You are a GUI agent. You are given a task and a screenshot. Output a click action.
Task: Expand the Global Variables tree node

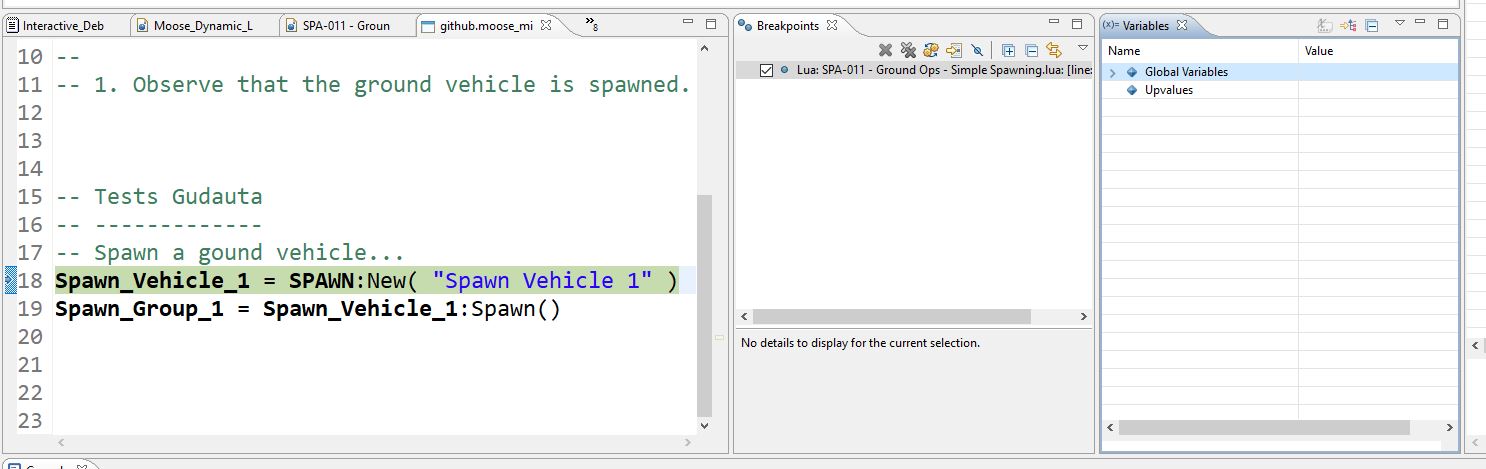tap(1113, 73)
